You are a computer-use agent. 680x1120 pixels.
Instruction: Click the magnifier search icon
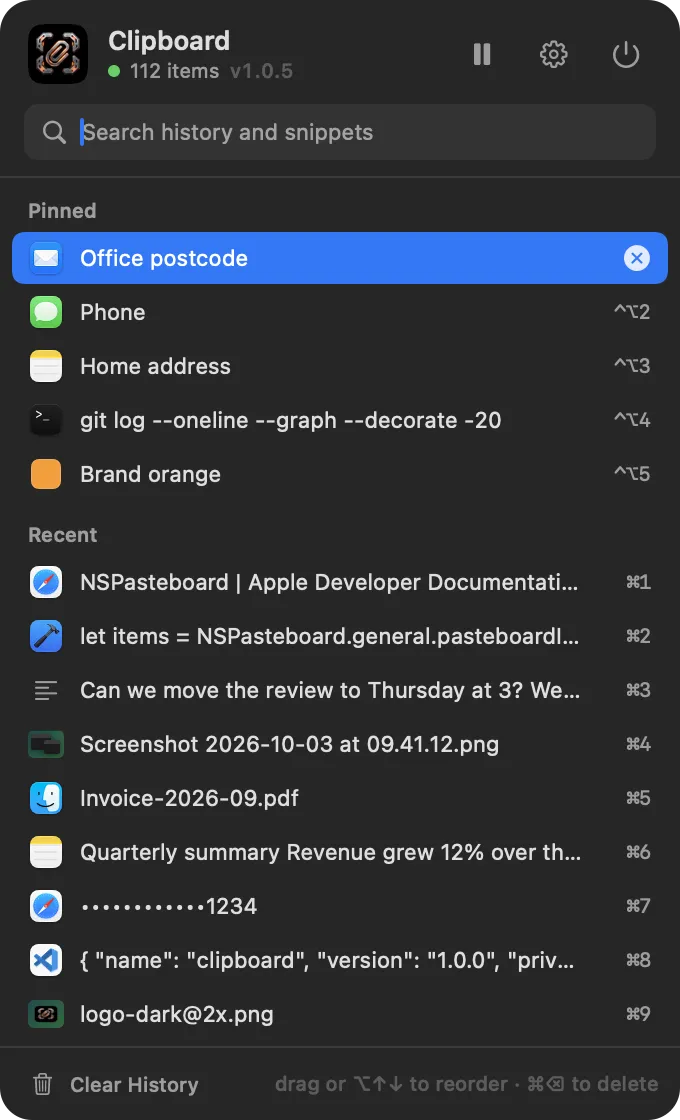(x=54, y=132)
